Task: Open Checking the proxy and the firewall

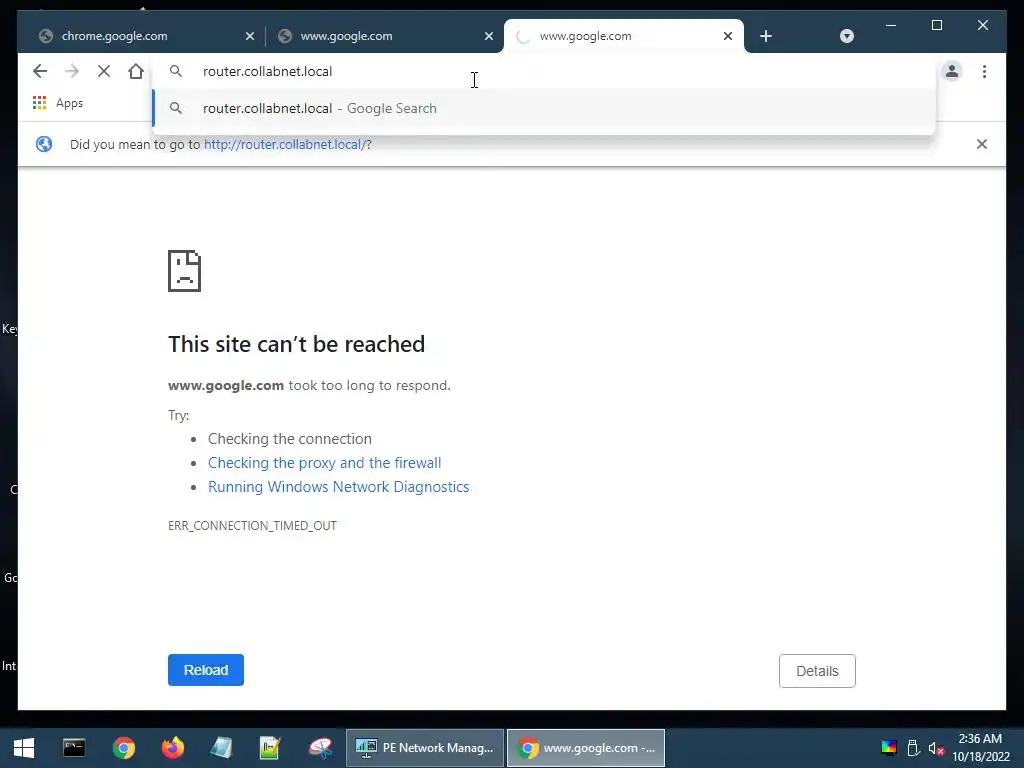Action: coord(325,462)
